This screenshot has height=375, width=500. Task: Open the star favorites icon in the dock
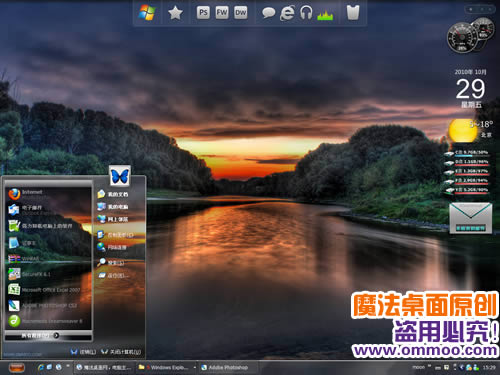pyautogui.click(x=175, y=13)
